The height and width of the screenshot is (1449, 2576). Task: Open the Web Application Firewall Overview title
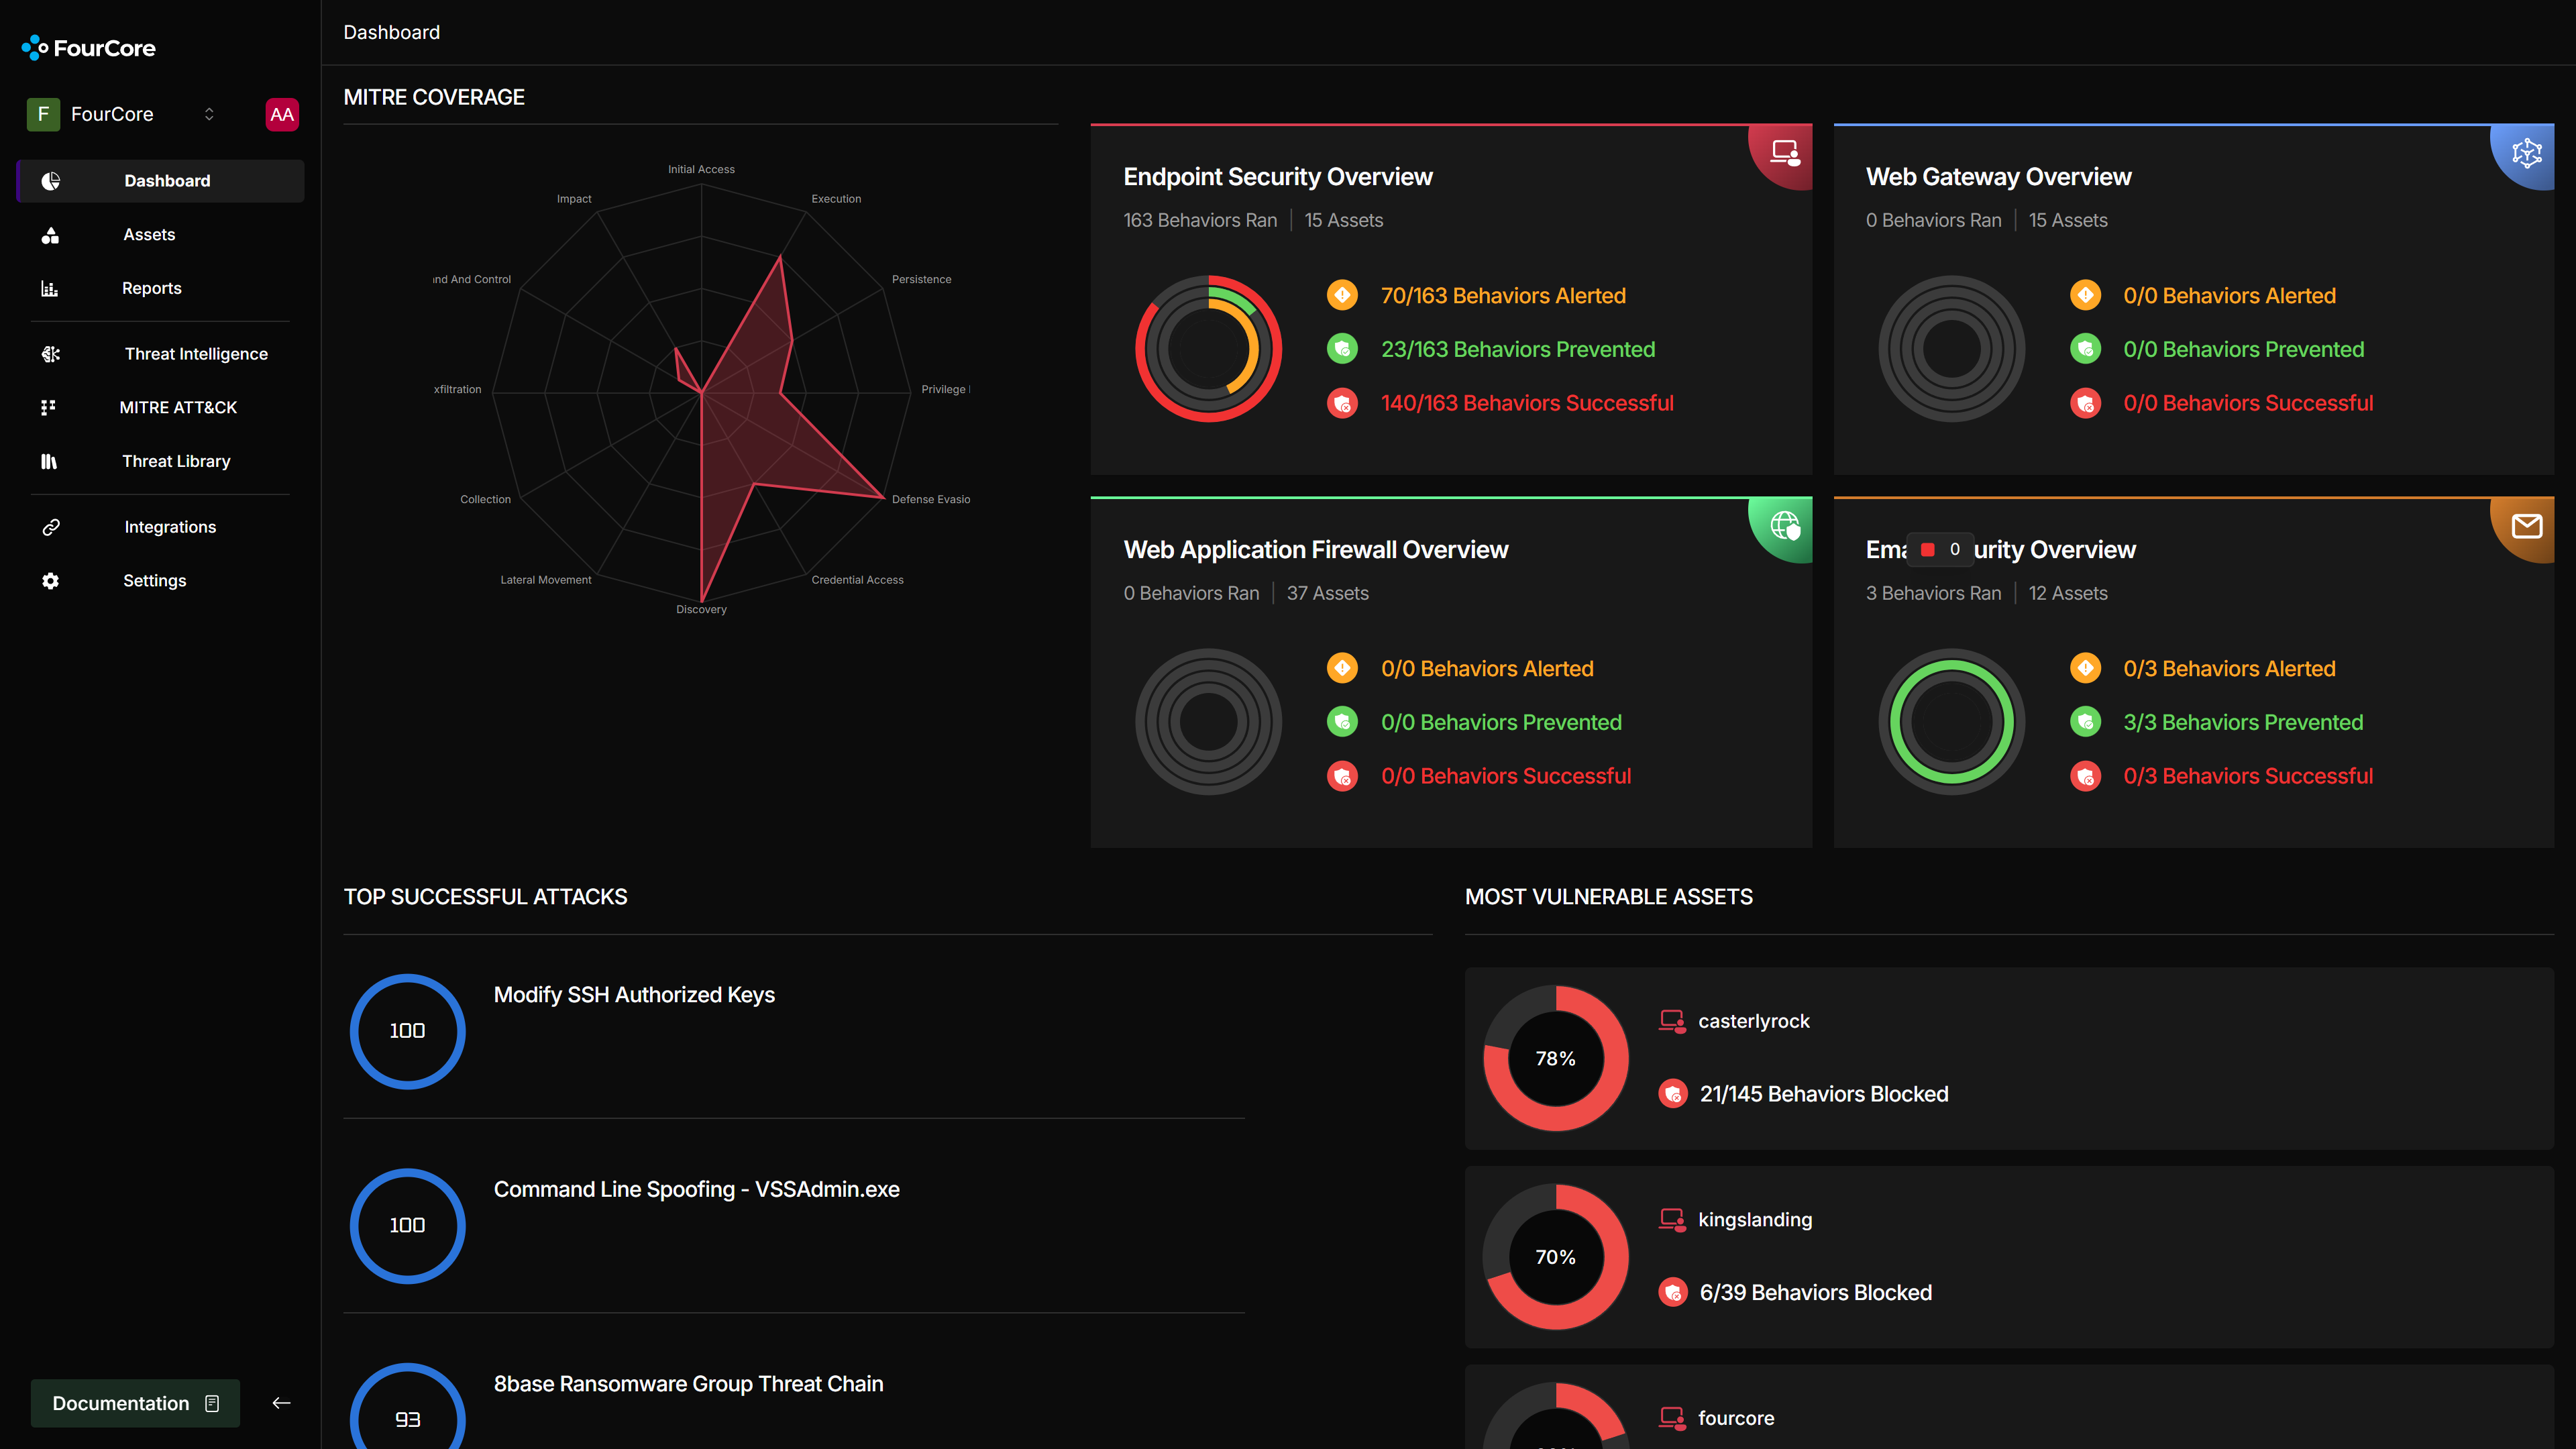click(1315, 550)
